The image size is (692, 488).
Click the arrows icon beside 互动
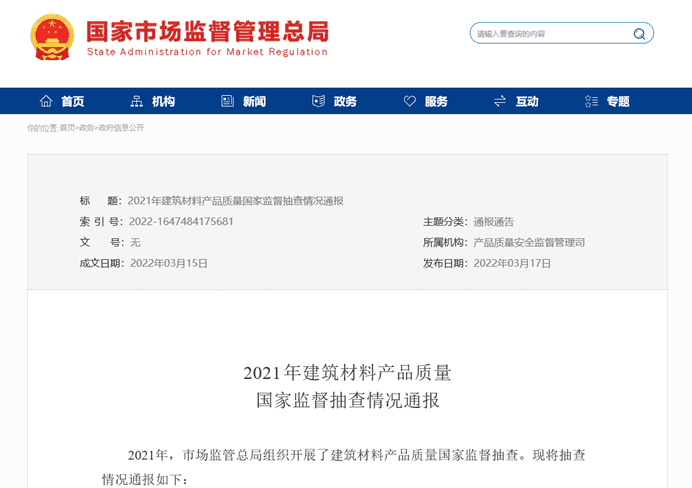click(x=500, y=101)
